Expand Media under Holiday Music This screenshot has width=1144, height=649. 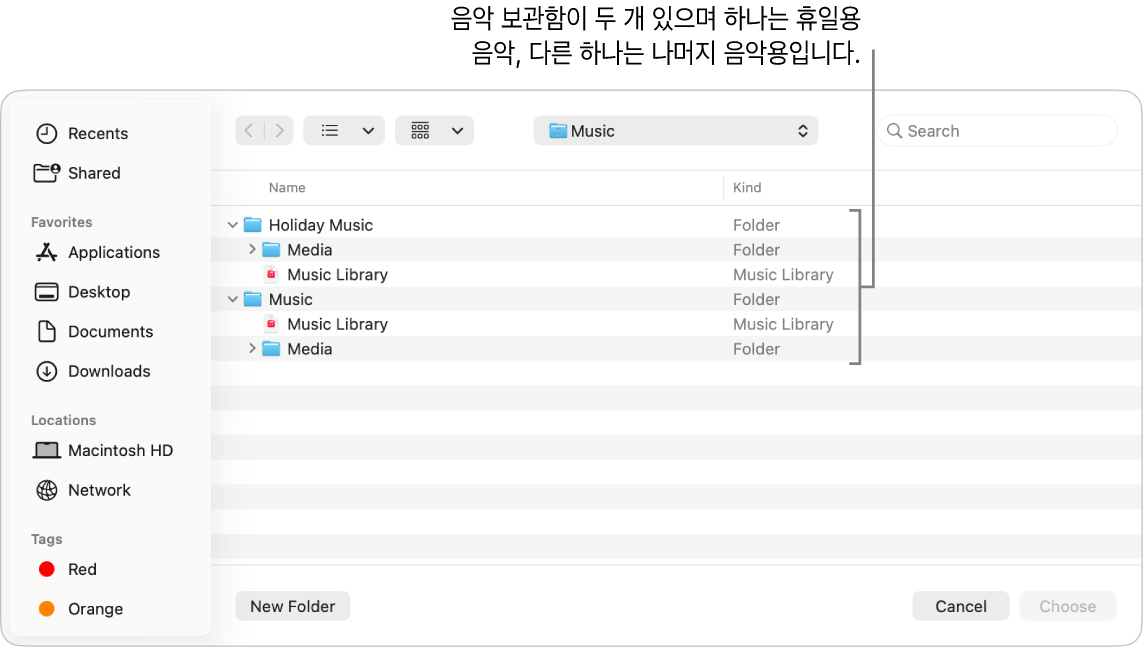pos(252,249)
